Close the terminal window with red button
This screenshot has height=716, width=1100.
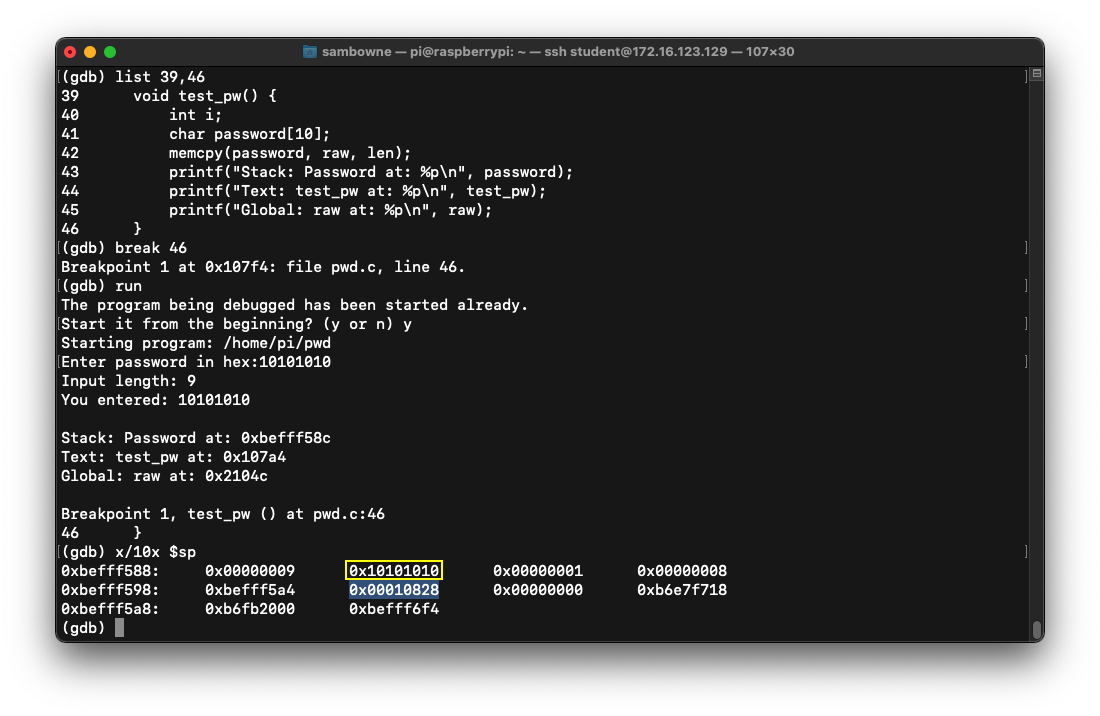[x=70, y=52]
